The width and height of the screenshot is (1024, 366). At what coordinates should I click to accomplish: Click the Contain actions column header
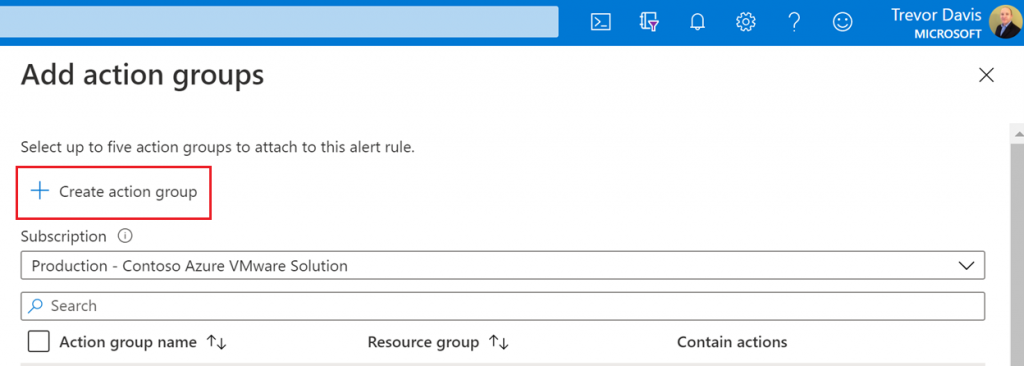[732, 342]
